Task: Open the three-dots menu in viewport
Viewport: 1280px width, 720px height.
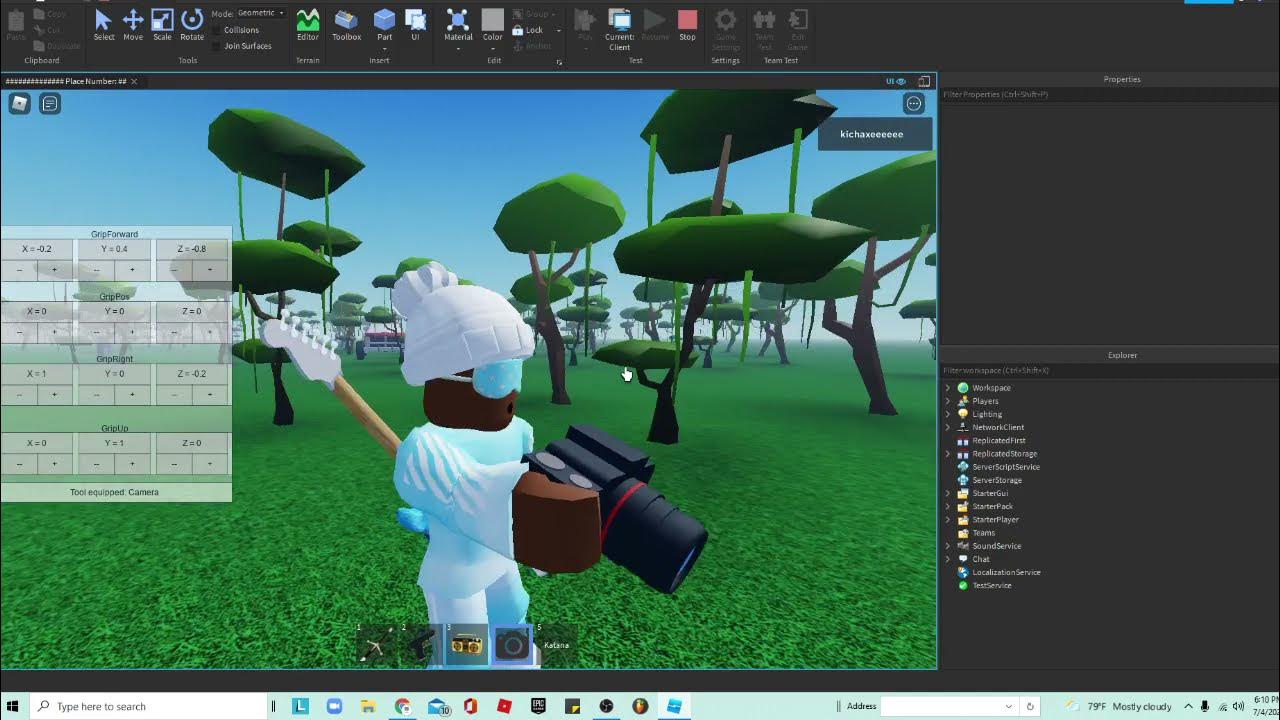Action: (x=914, y=103)
